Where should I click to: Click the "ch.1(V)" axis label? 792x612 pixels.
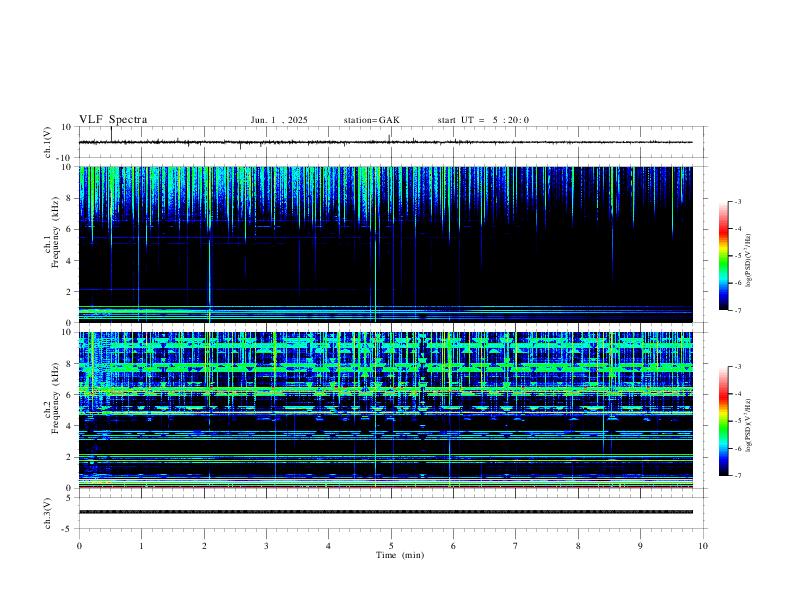click(x=48, y=142)
